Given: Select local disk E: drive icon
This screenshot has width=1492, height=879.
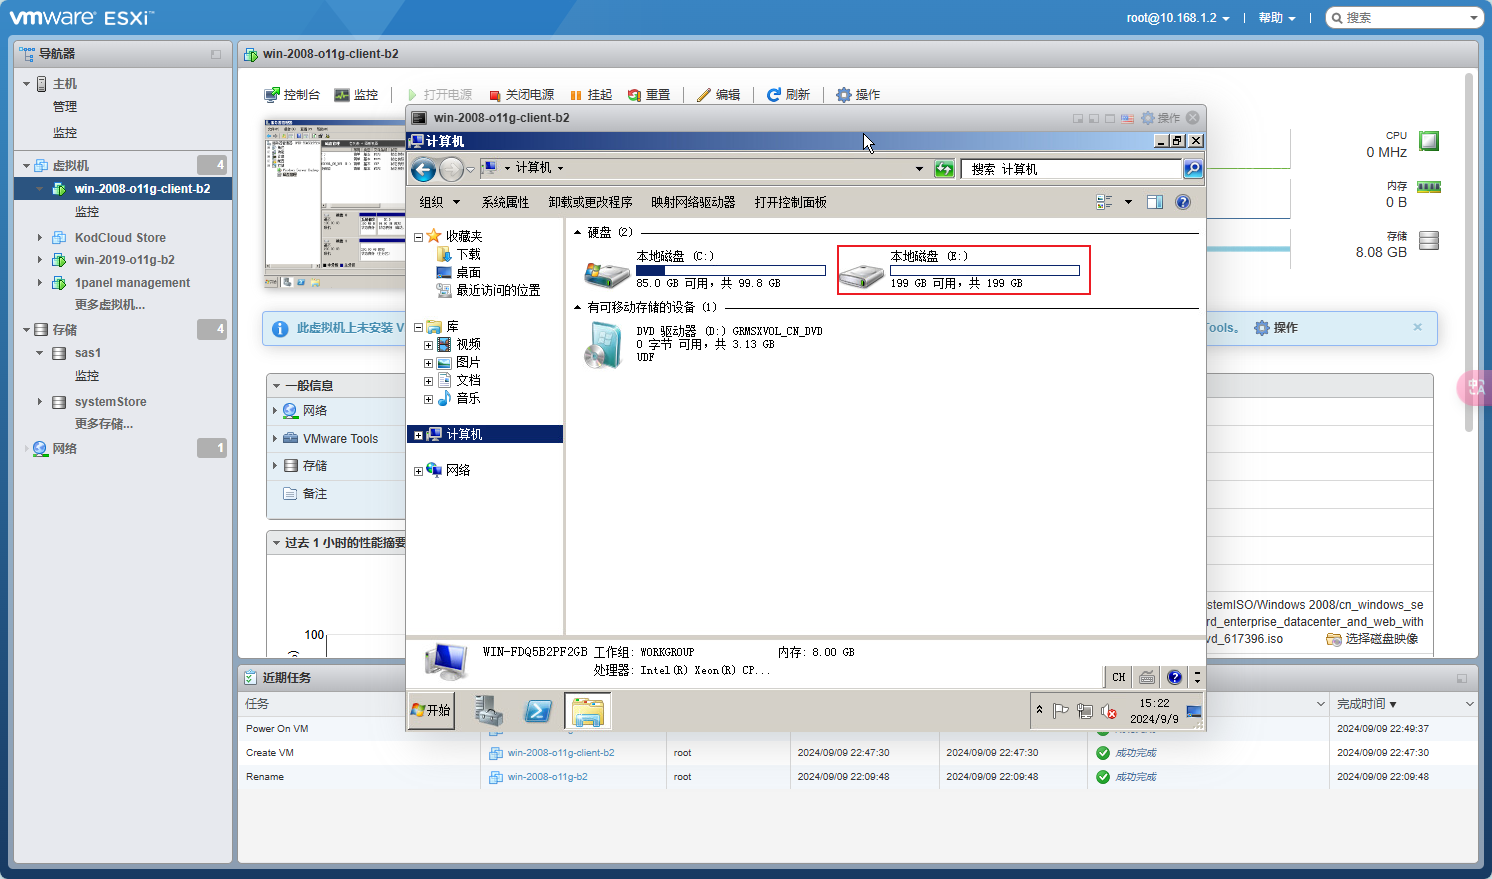Looking at the screenshot, I should (x=862, y=273).
